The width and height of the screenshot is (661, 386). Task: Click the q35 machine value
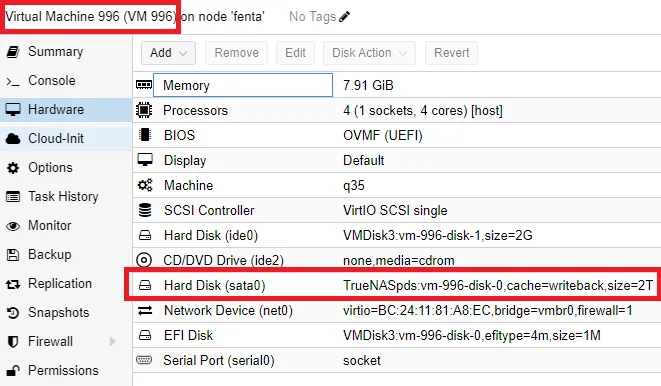coord(354,186)
